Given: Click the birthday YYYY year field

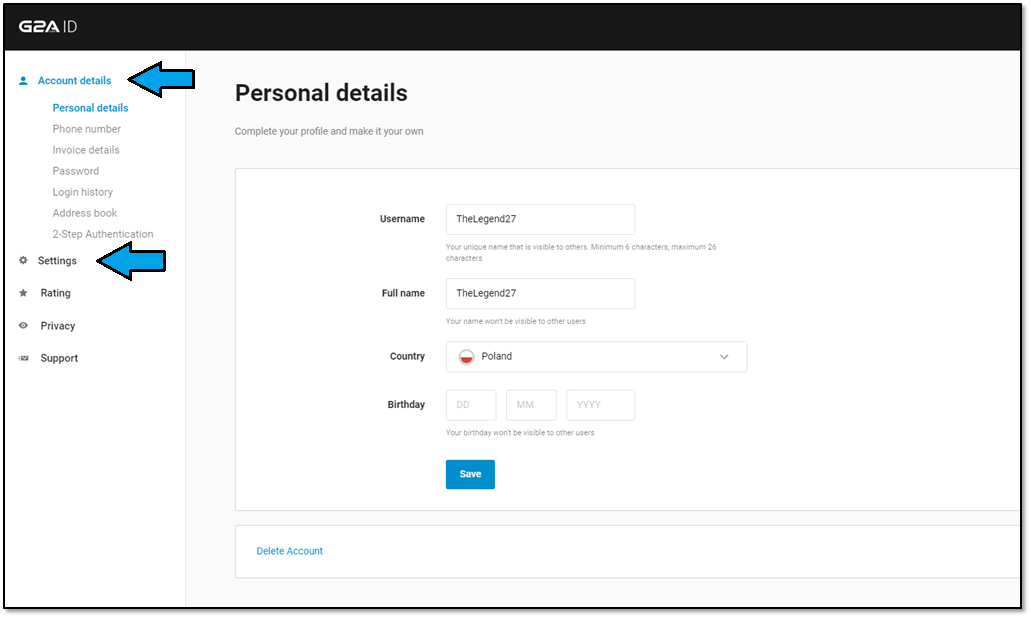Looking at the screenshot, I should pos(600,405).
